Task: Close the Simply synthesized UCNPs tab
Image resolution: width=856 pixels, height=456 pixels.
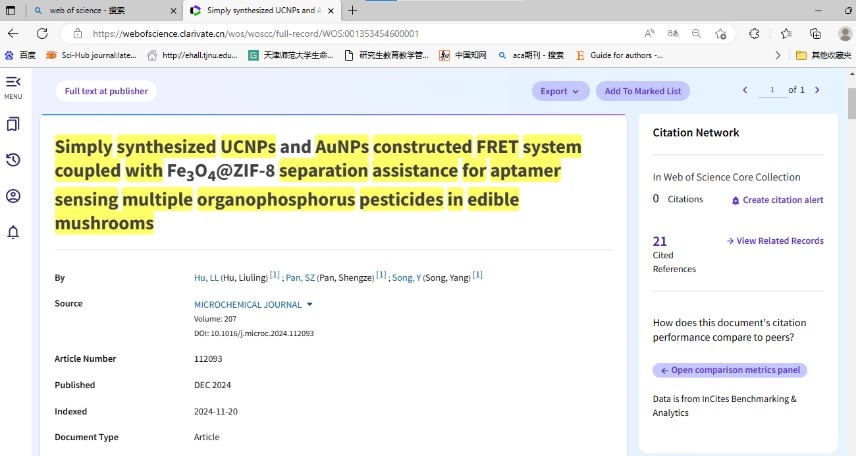Action: click(331, 10)
